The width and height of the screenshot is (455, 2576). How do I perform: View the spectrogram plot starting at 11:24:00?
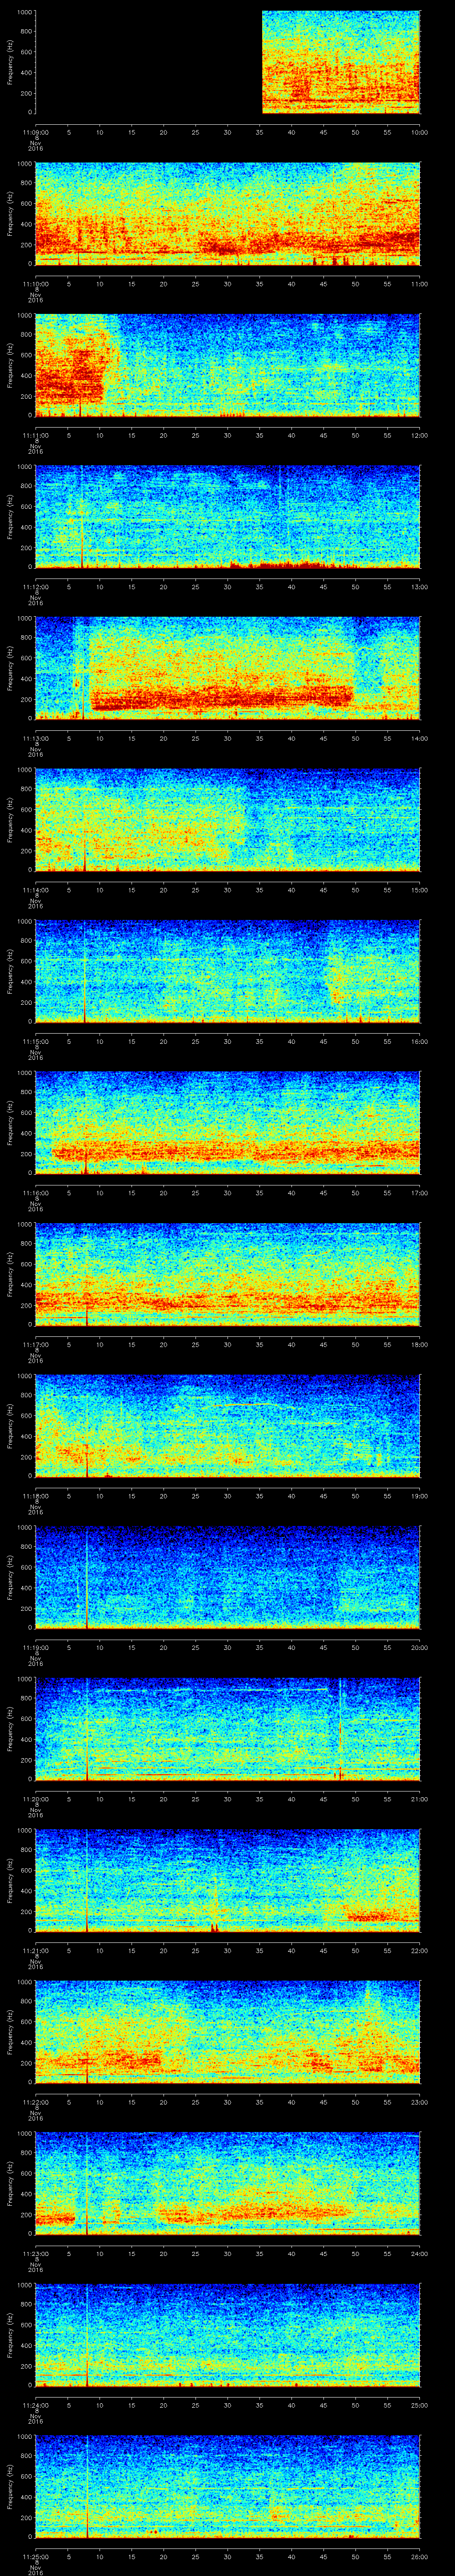click(227, 2335)
